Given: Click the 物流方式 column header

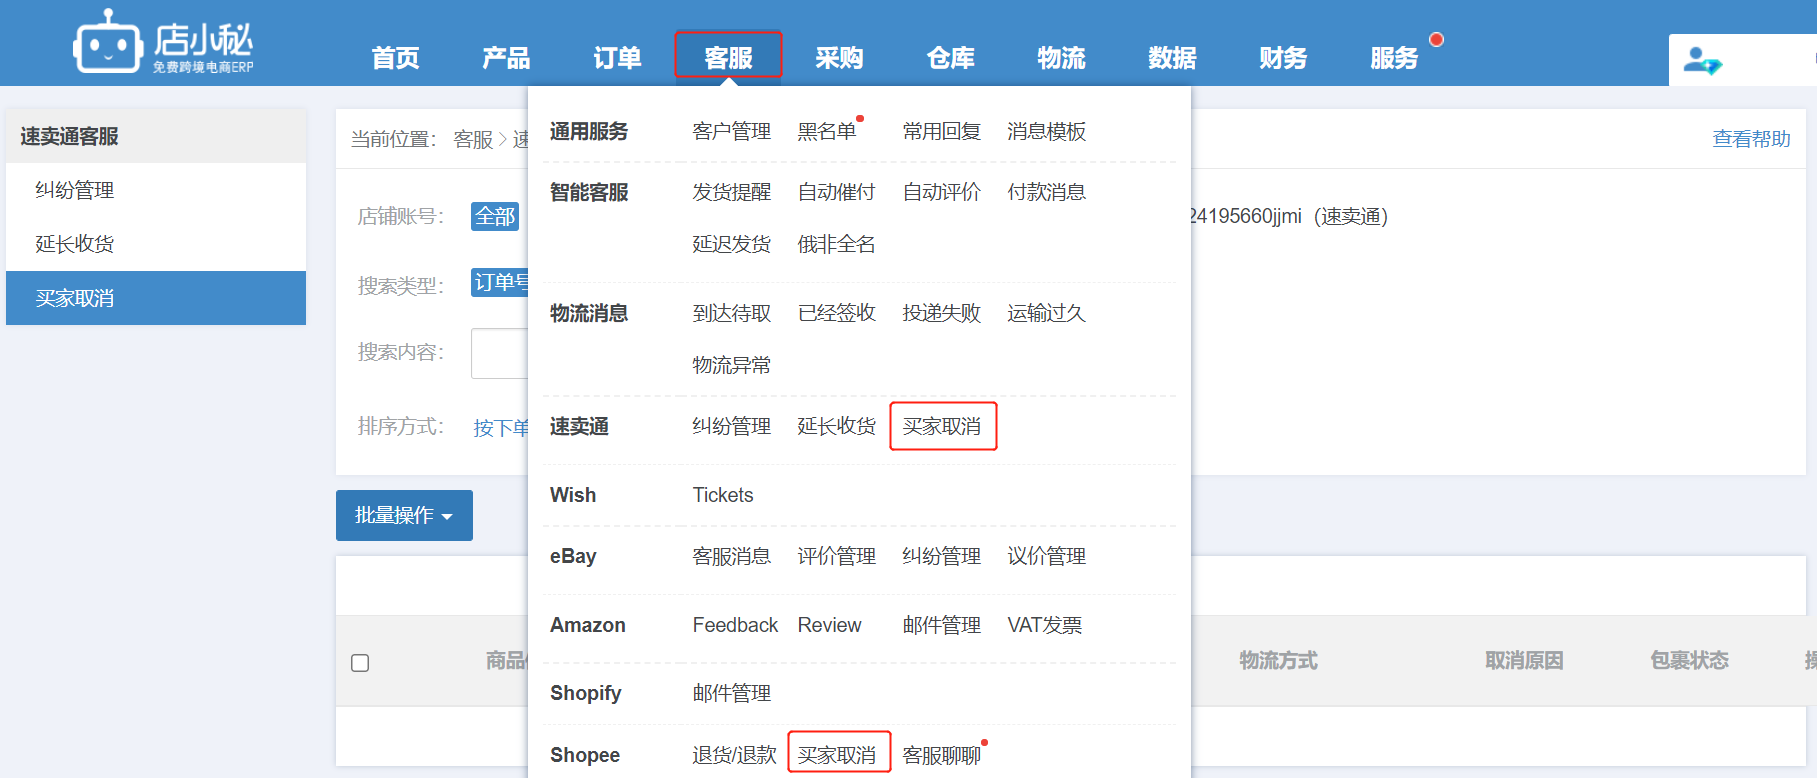Looking at the screenshot, I should [x=1278, y=660].
